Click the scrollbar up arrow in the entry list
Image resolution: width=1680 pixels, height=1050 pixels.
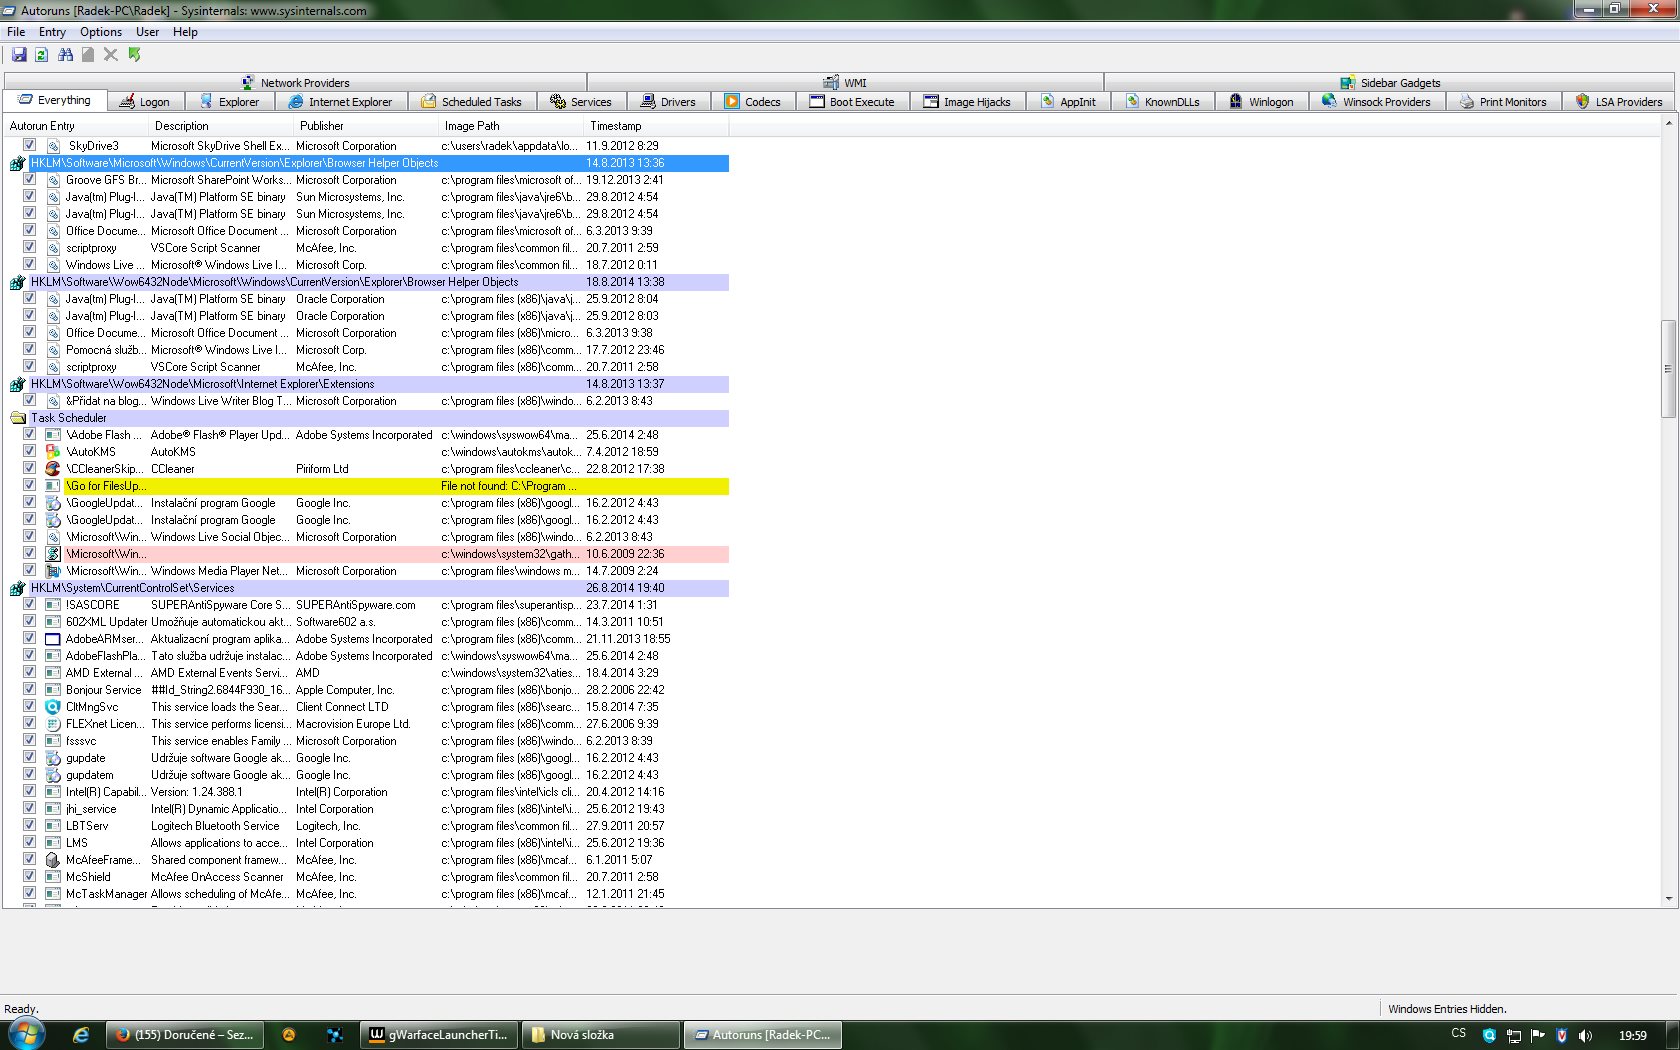click(1667, 124)
